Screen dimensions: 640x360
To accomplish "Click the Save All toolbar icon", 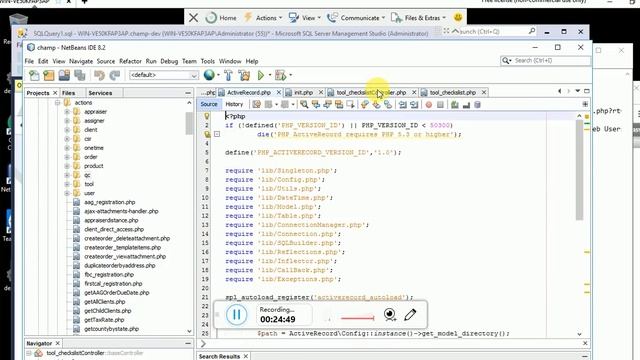I will click(x=80, y=75).
